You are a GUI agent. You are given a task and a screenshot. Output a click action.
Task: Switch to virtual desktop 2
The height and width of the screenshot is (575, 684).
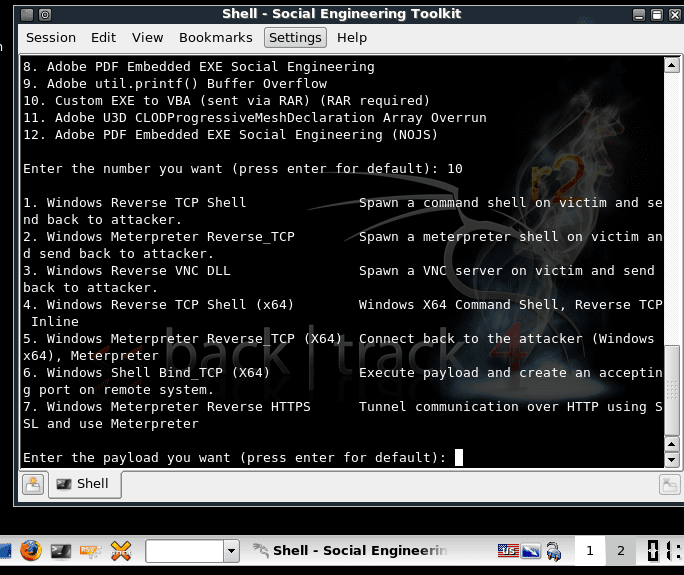(x=620, y=550)
